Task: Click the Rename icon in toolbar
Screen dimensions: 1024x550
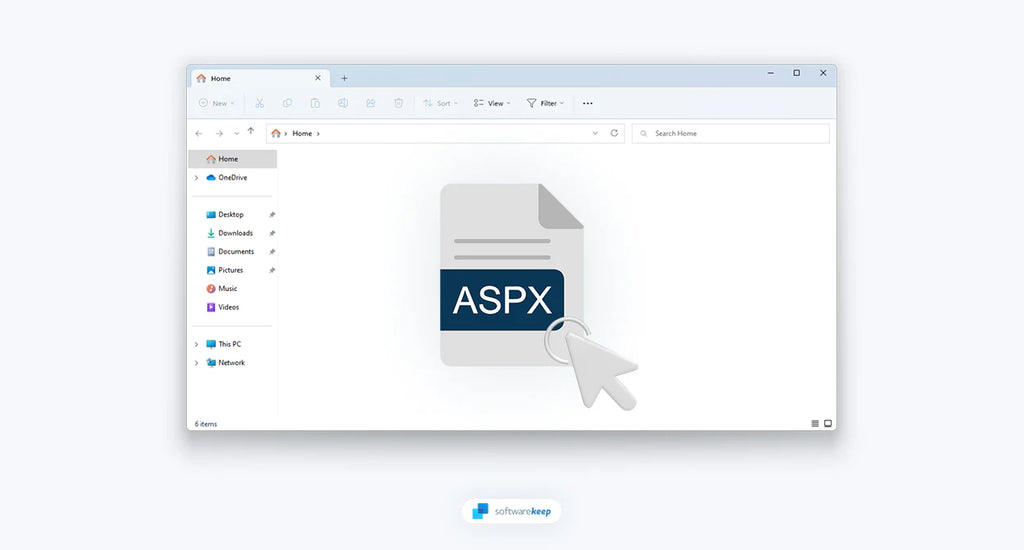Action: (343, 103)
